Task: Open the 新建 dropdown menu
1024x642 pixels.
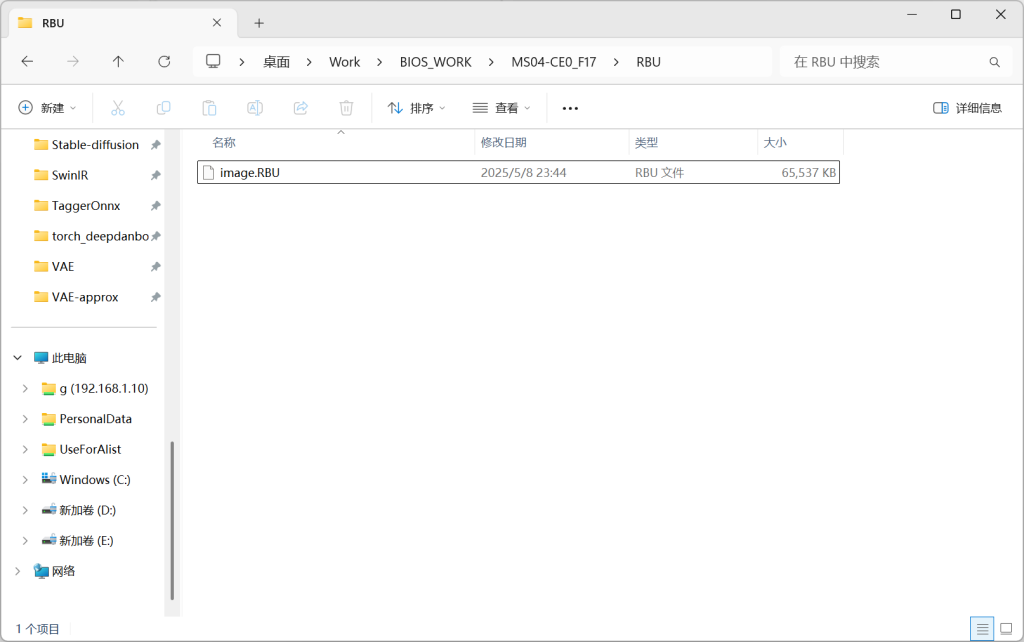Action: pyautogui.click(x=47, y=108)
